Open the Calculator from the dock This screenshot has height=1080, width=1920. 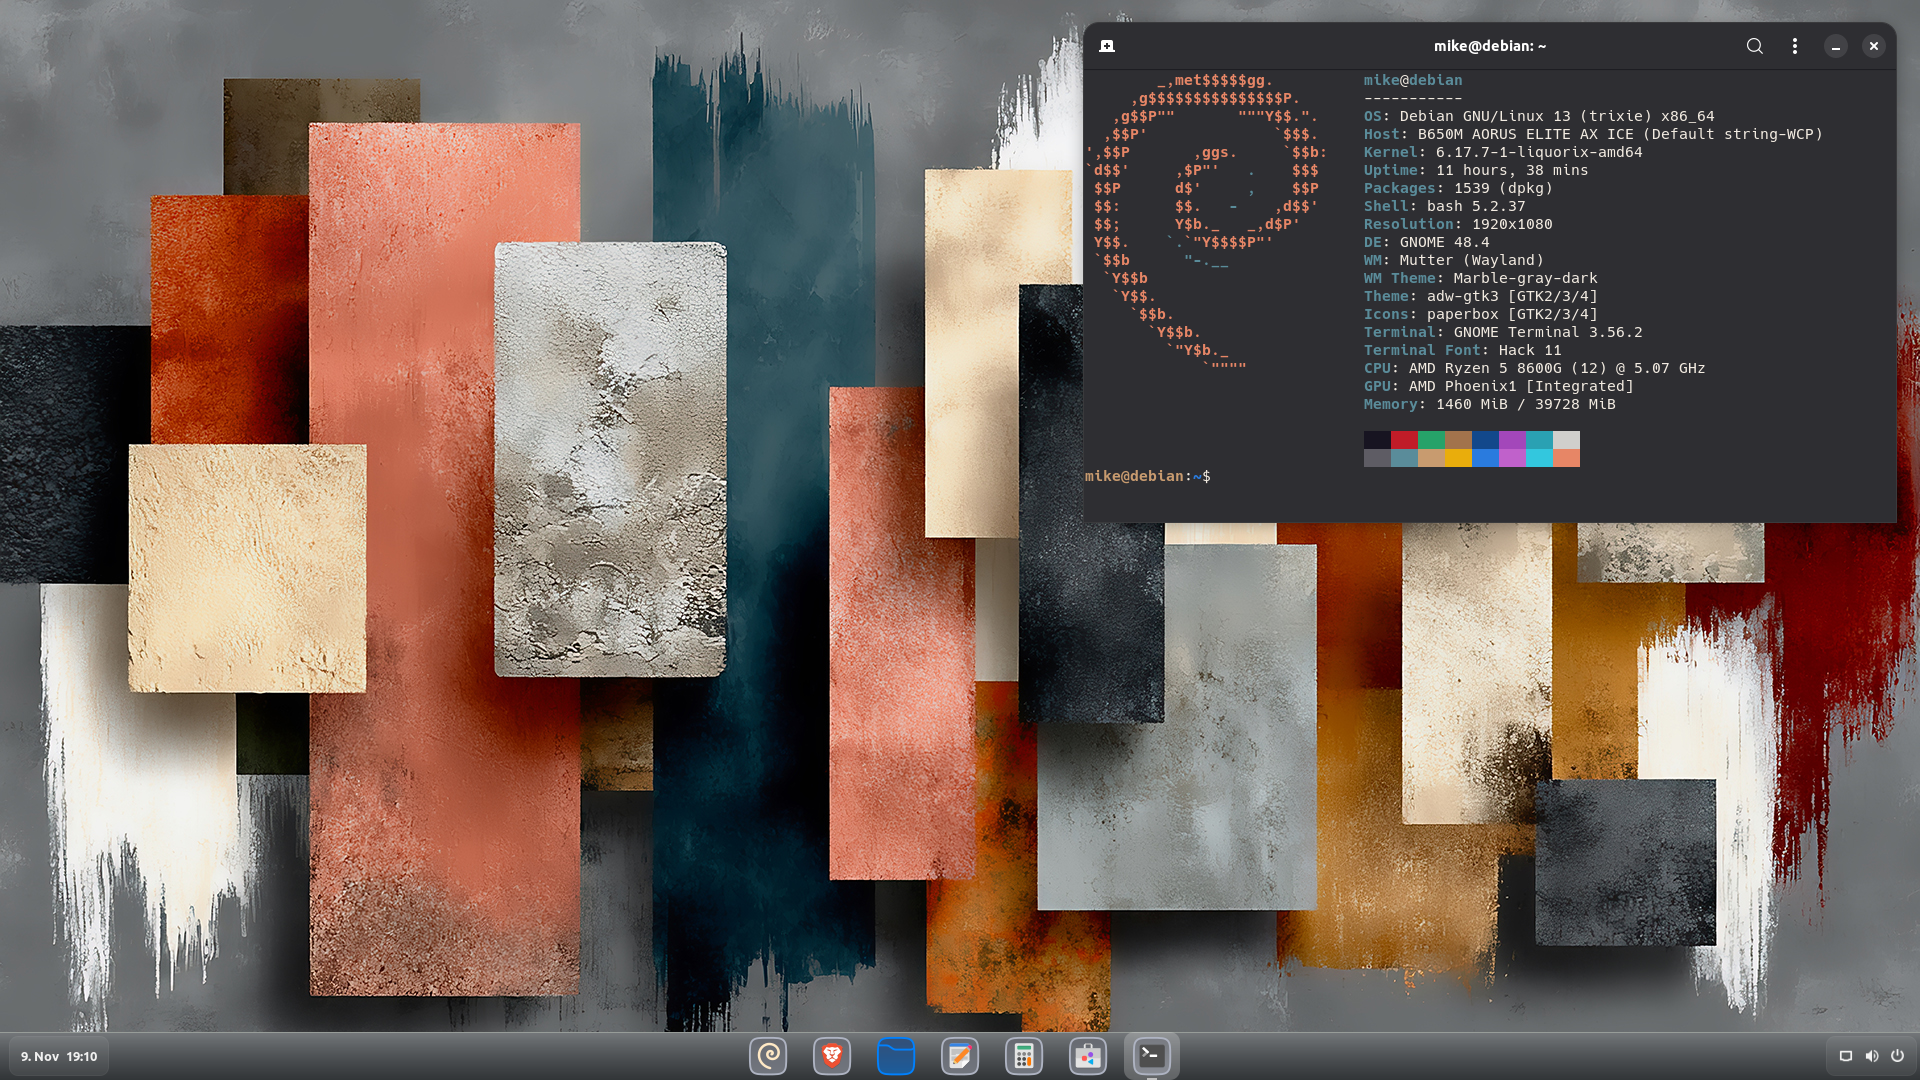(x=1024, y=1056)
